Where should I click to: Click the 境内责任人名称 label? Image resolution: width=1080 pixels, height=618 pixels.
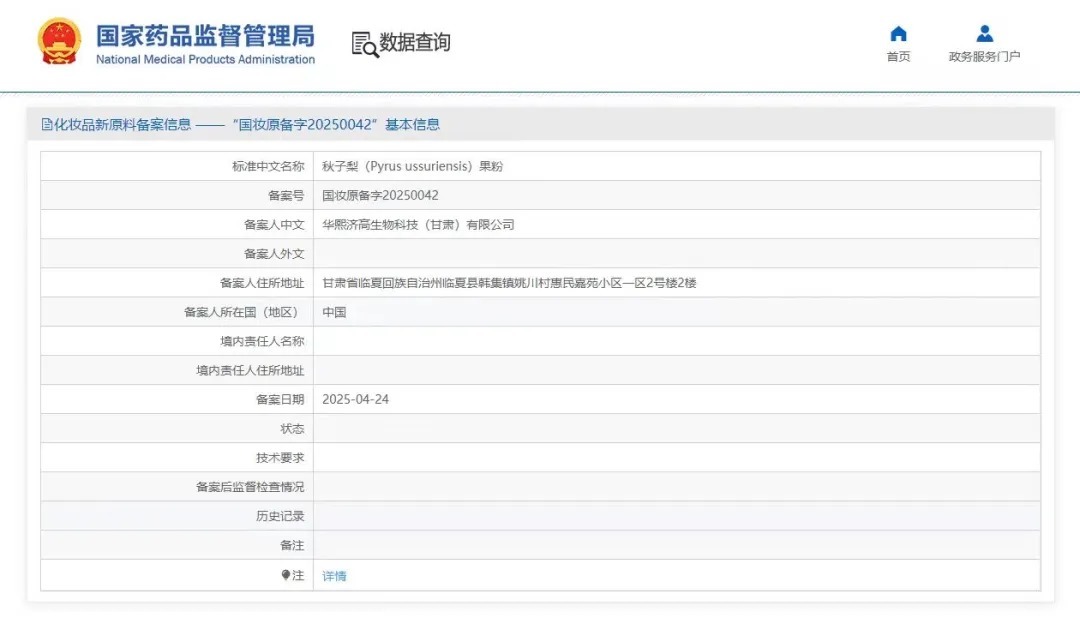tap(262, 341)
